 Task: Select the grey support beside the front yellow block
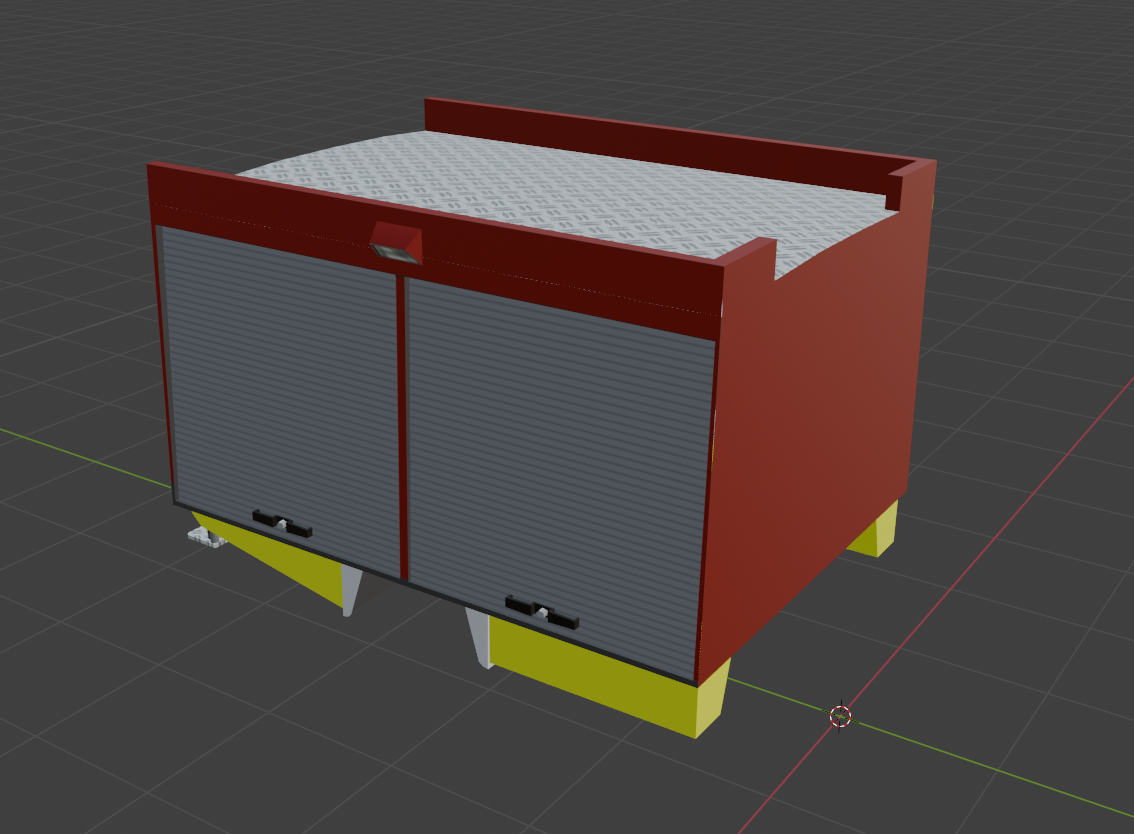pyautogui.click(x=479, y=636)
